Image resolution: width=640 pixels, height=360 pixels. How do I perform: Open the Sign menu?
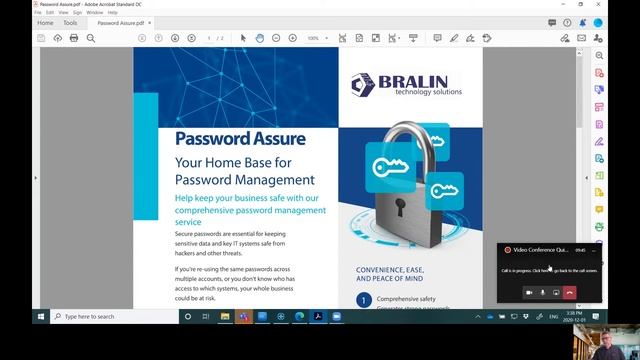tap(78, 13)
